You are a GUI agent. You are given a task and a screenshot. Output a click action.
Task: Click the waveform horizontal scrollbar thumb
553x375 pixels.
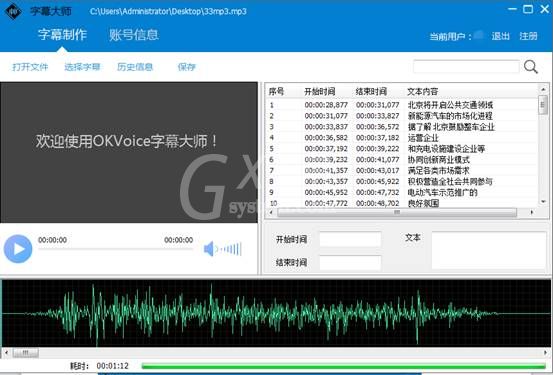click(x=26, y=352)
